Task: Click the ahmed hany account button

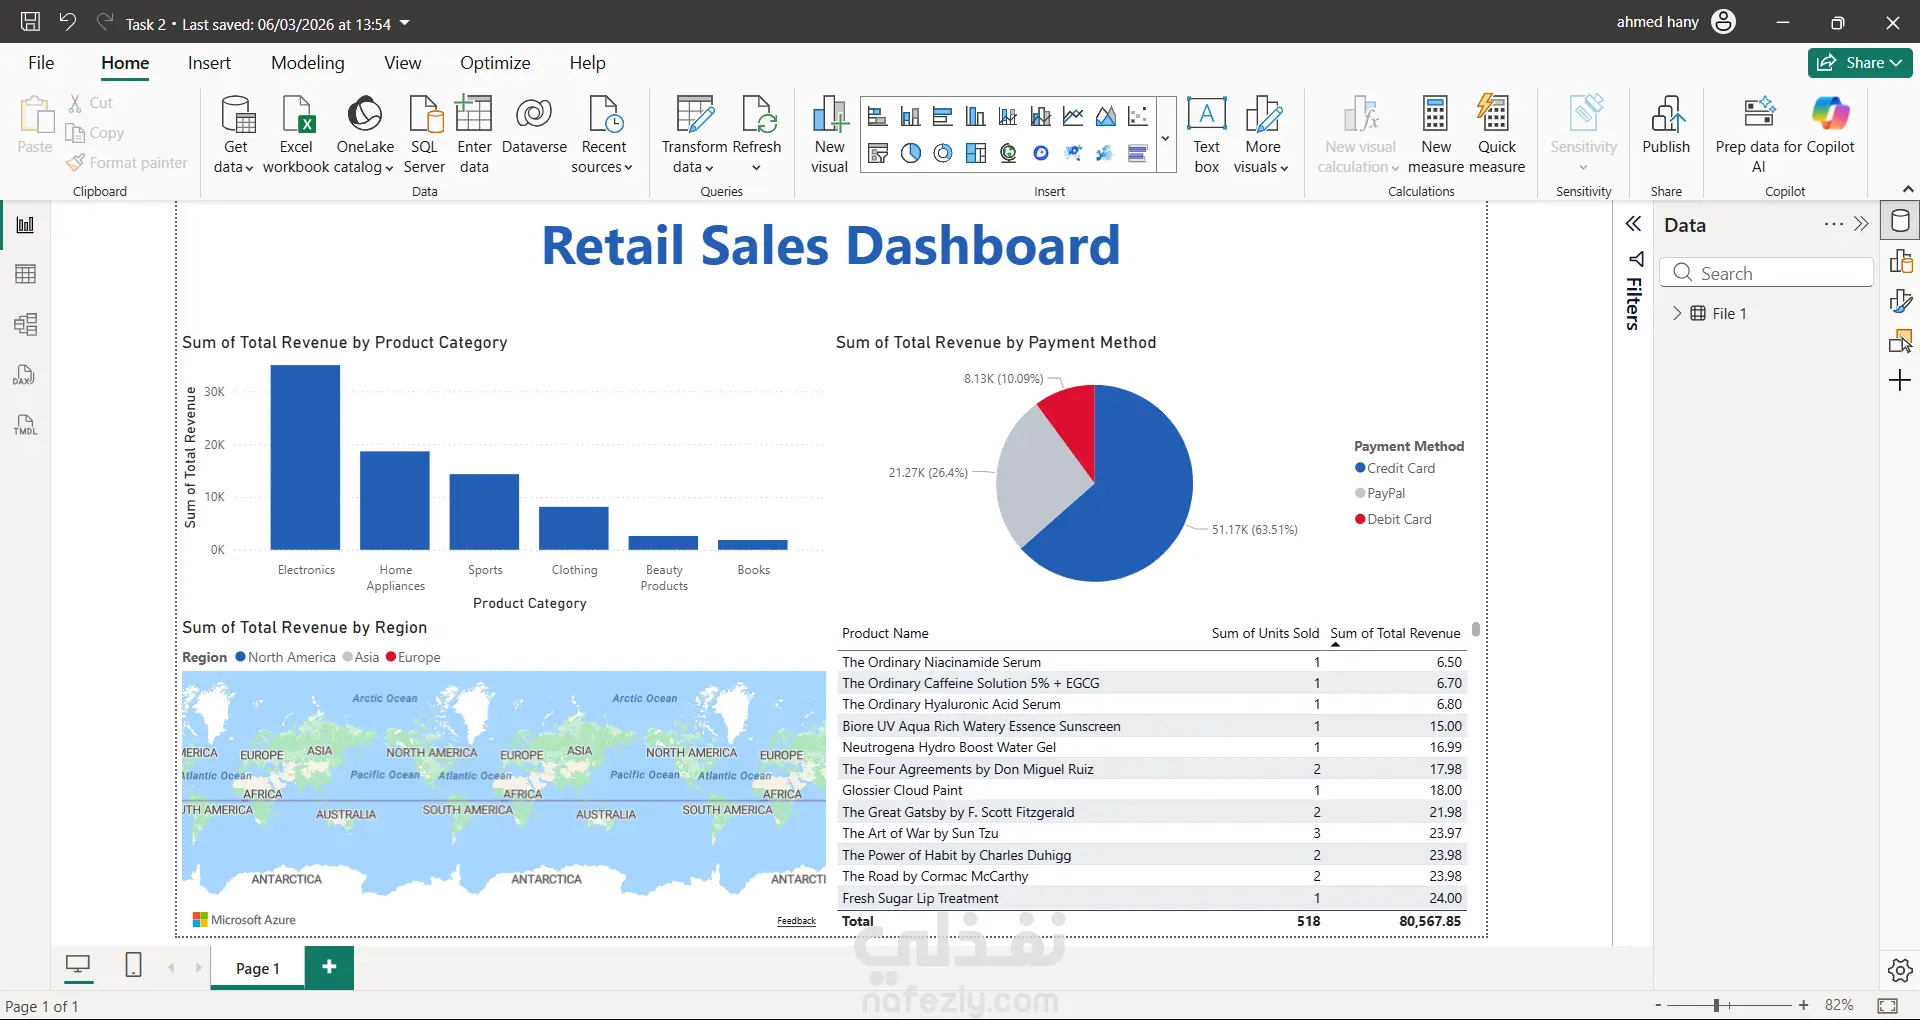Action: click(x=1676, y=22)
